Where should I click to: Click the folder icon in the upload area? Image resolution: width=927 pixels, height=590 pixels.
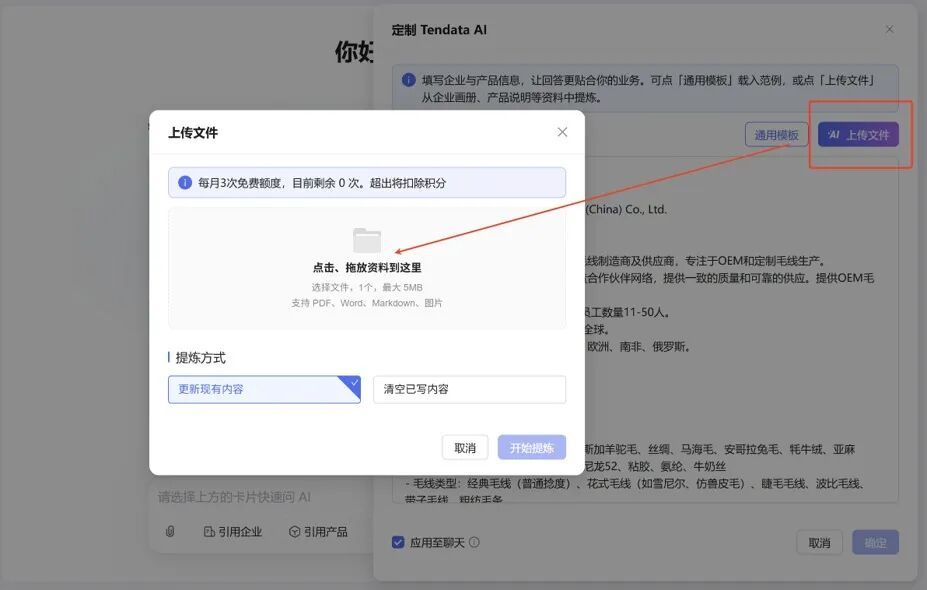pyautogui.click(x=367, y=241)
